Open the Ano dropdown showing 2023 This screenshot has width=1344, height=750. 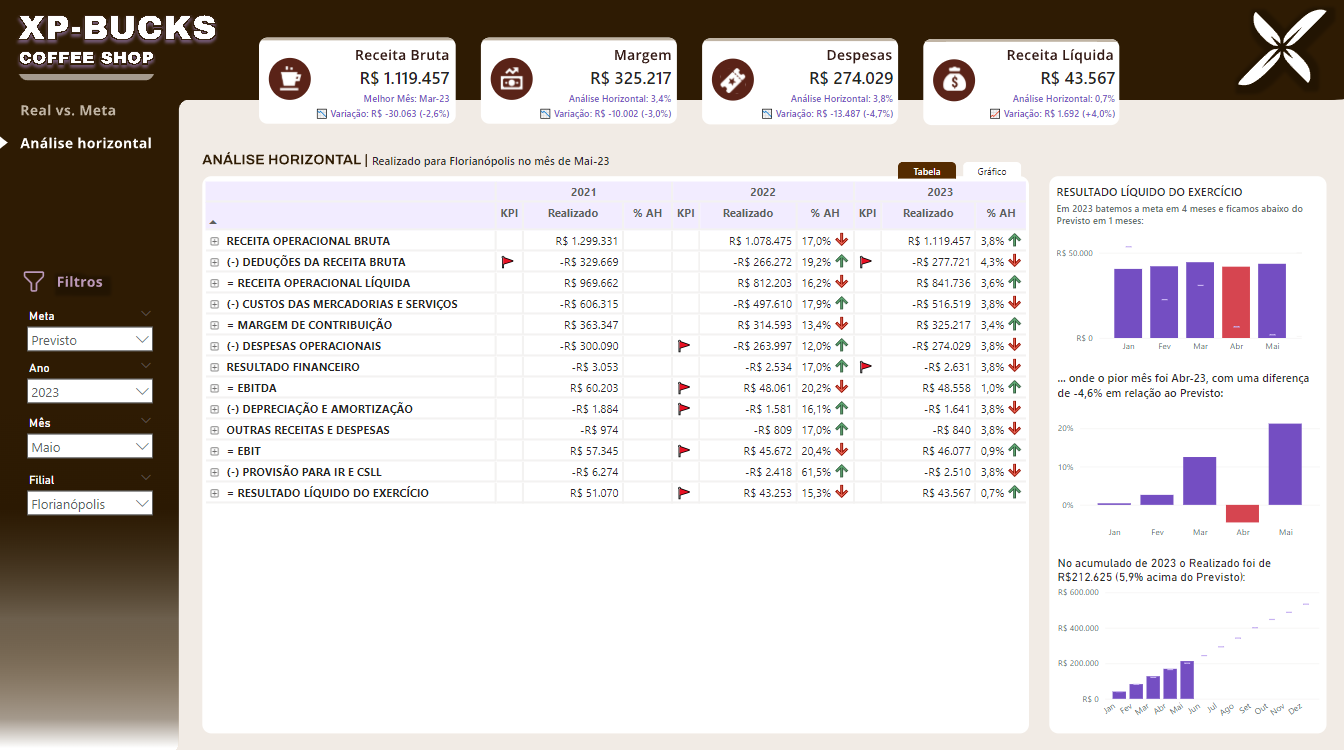[91, 393]
